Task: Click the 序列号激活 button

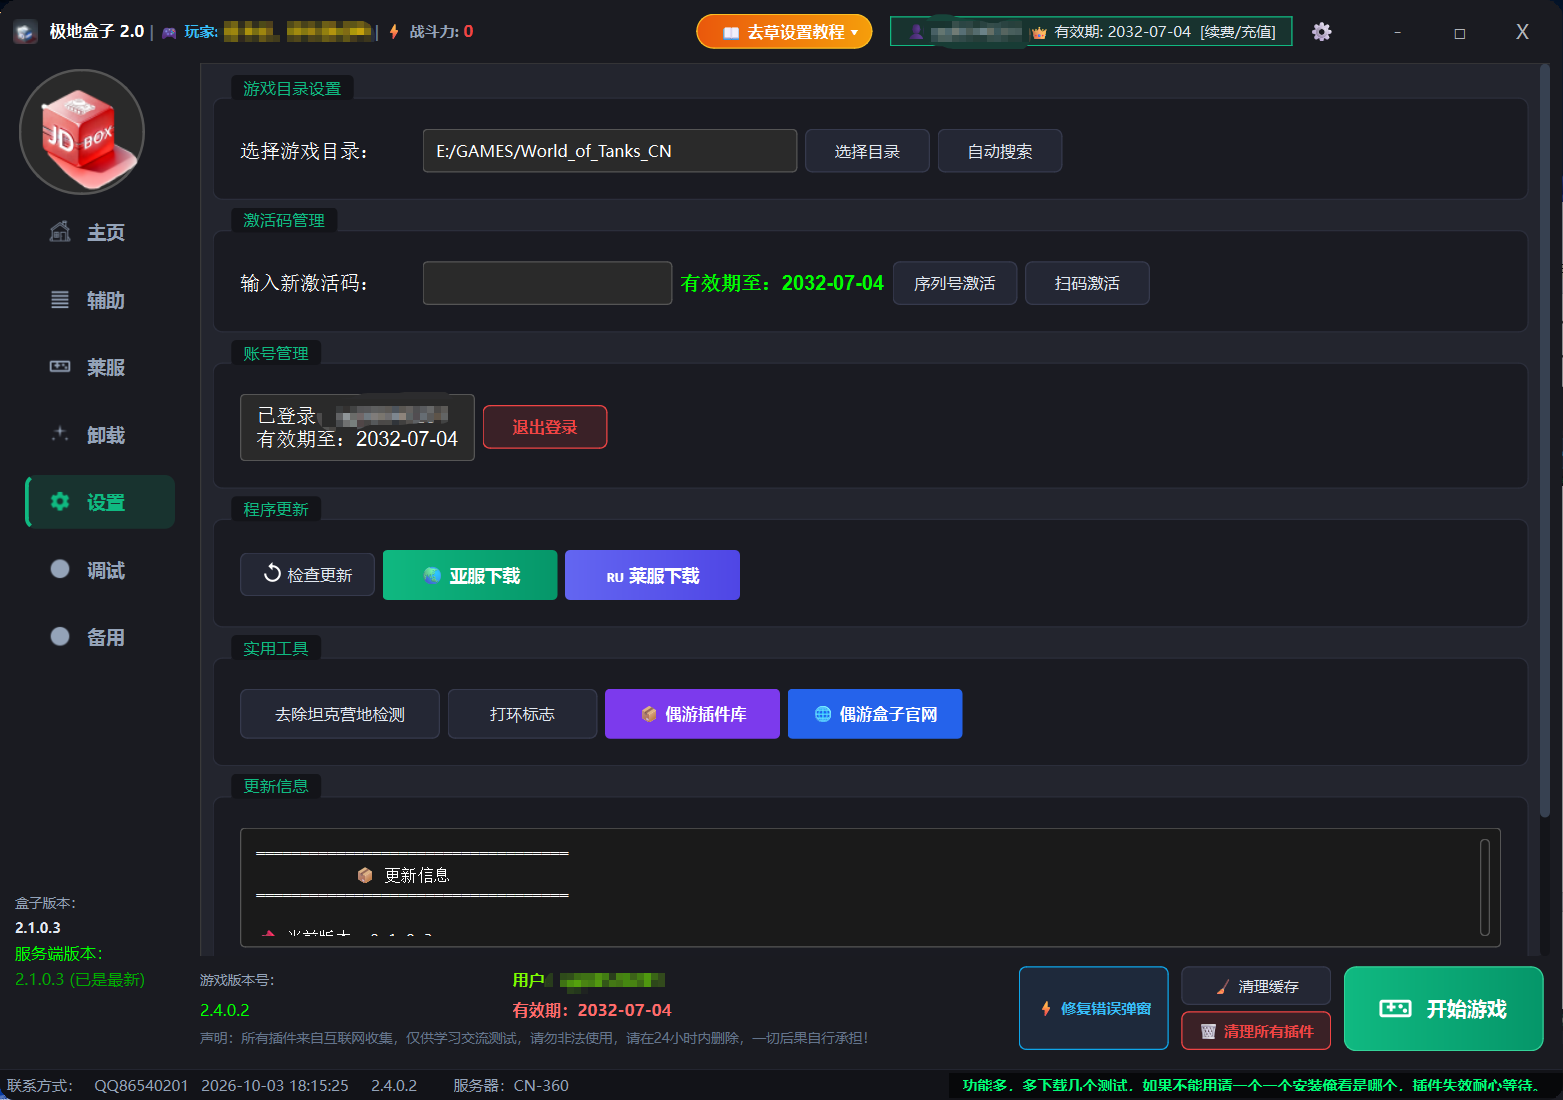Action: [955, 283]
